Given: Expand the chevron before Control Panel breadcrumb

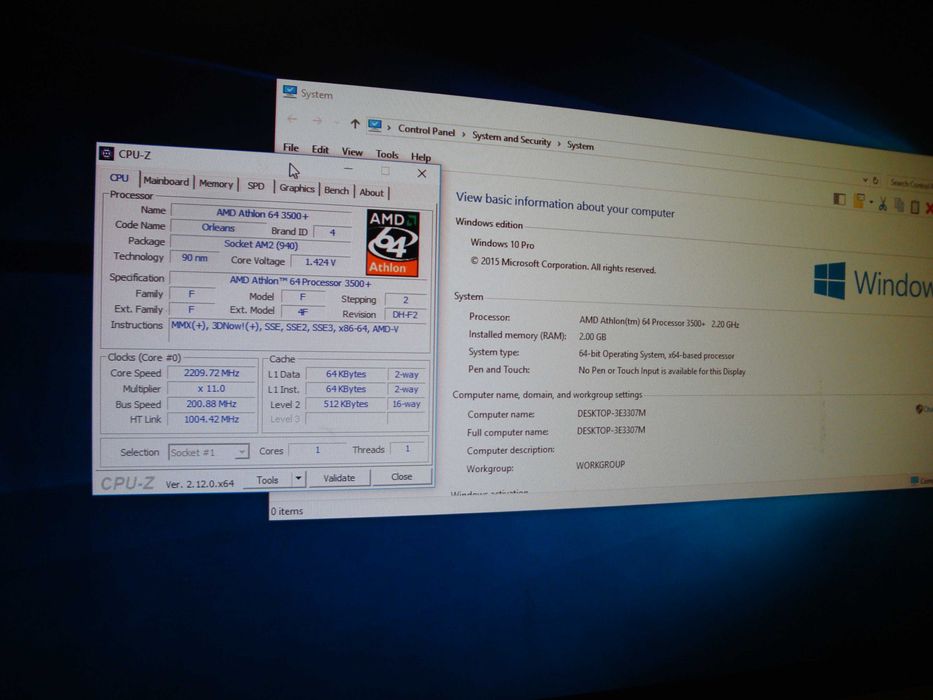Looking at the screenshot, I should (389, 127).
